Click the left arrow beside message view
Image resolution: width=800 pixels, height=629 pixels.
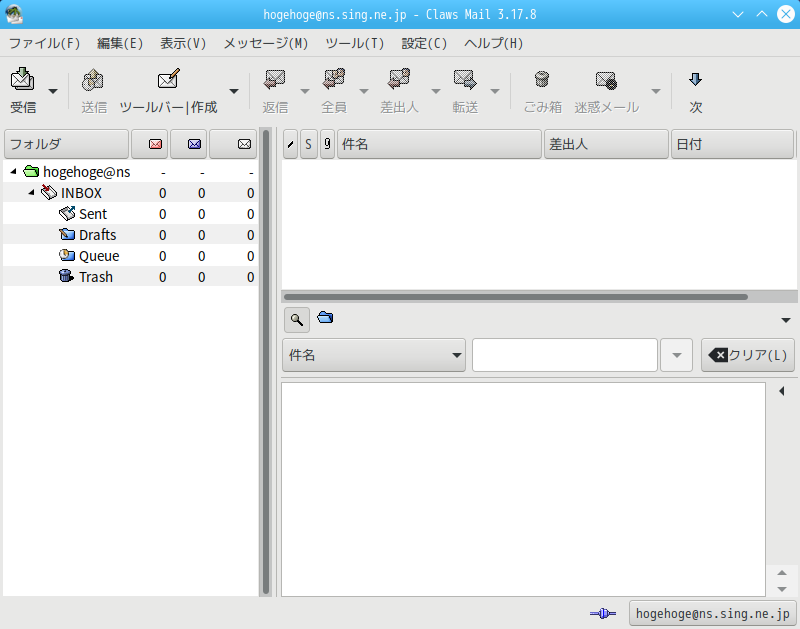coord(782,391)
